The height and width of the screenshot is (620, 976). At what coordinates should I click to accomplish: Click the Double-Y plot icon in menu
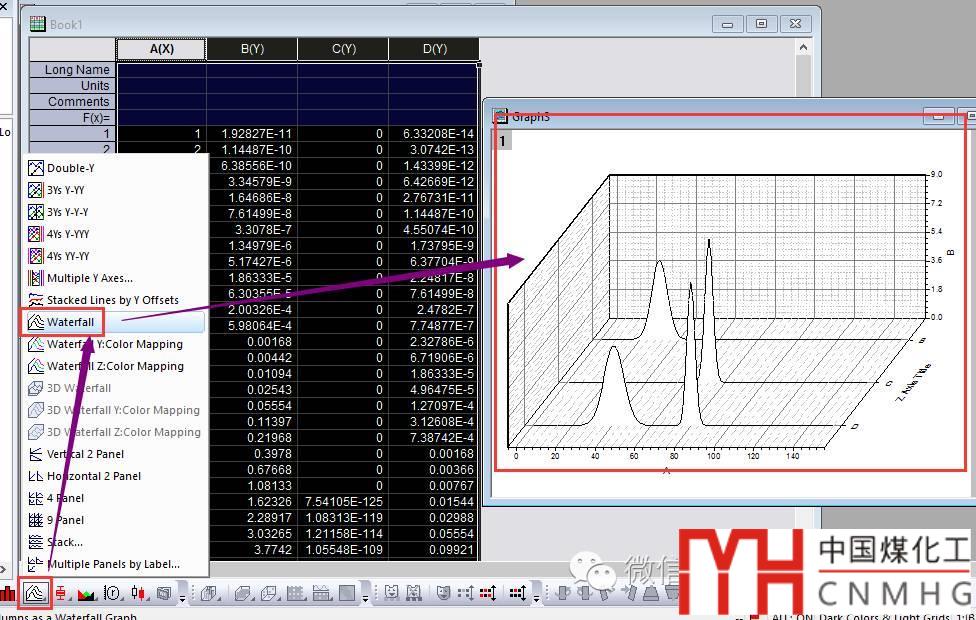(36, 168)
